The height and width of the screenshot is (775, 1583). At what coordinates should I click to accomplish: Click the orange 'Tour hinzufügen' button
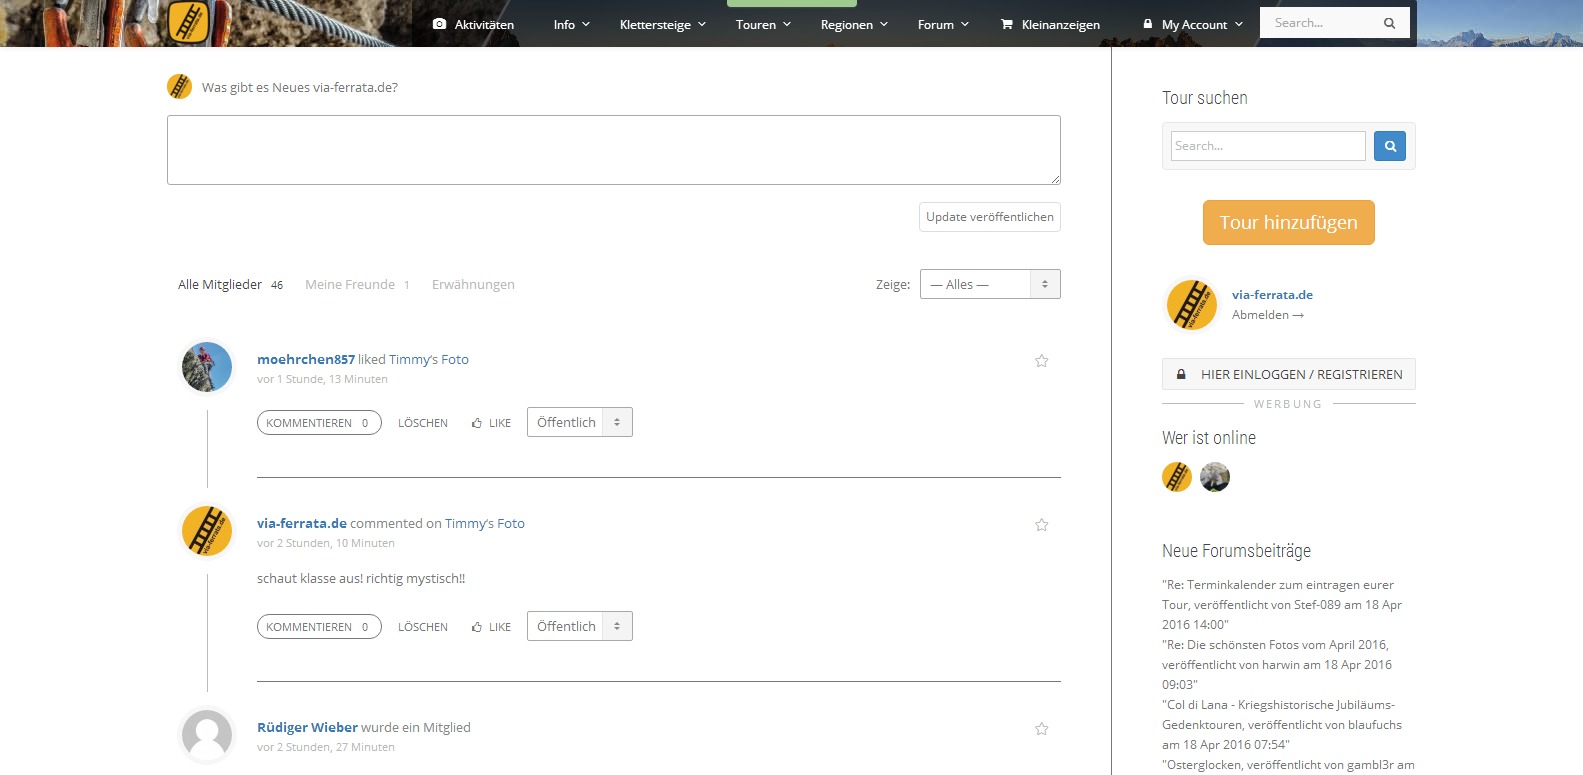tap(1288, 222)
